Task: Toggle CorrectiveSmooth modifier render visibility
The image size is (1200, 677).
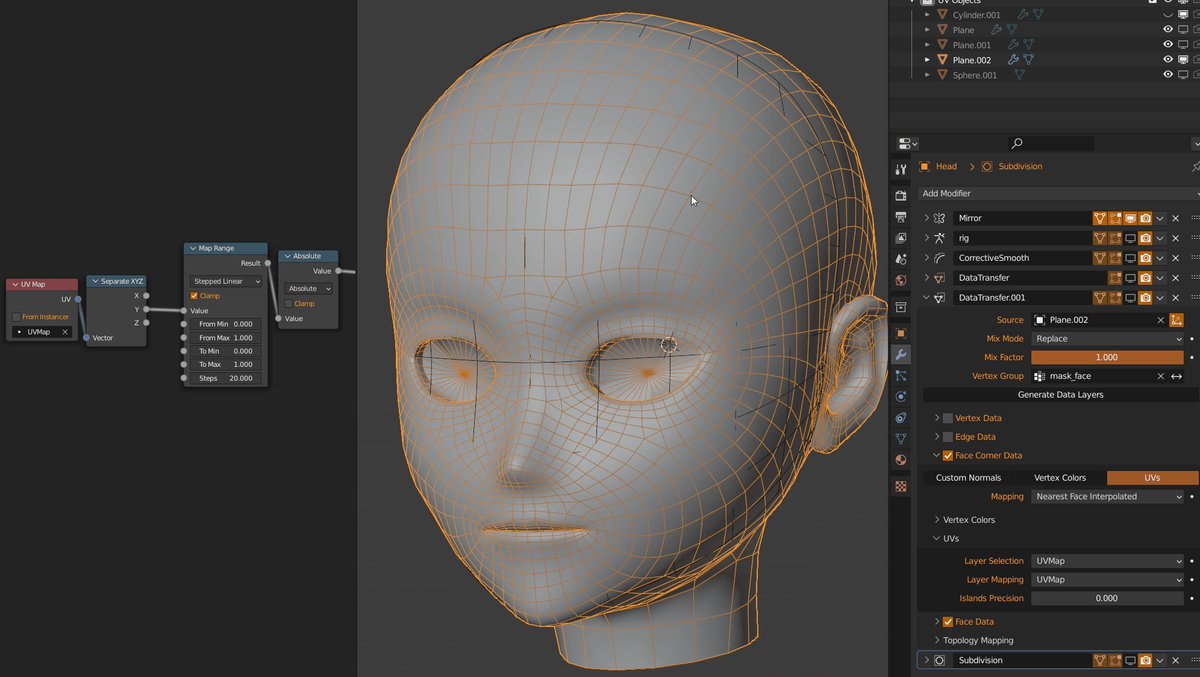Action: [x=1145, y=258]
